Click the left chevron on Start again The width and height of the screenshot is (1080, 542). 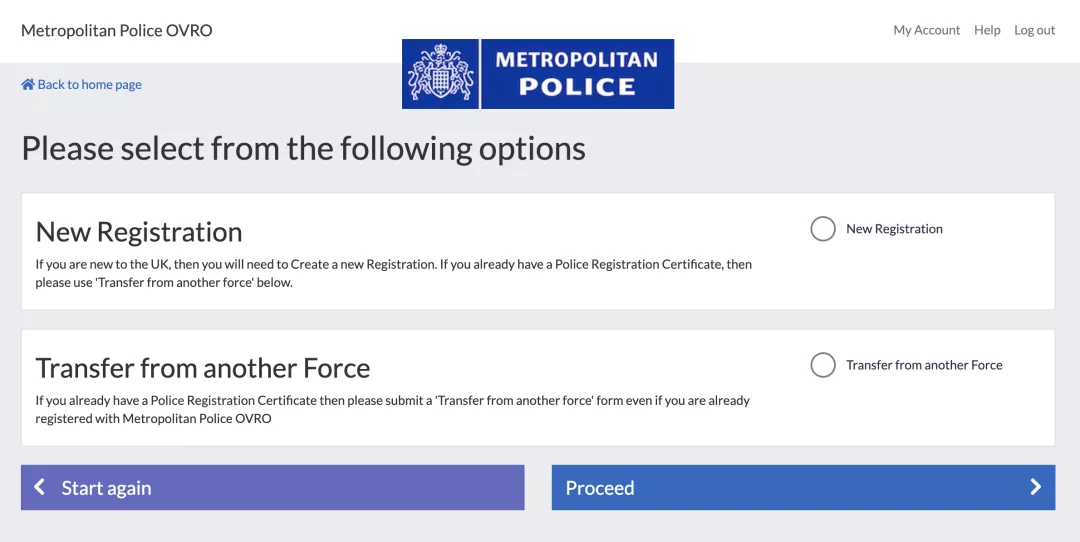[40, 488]
